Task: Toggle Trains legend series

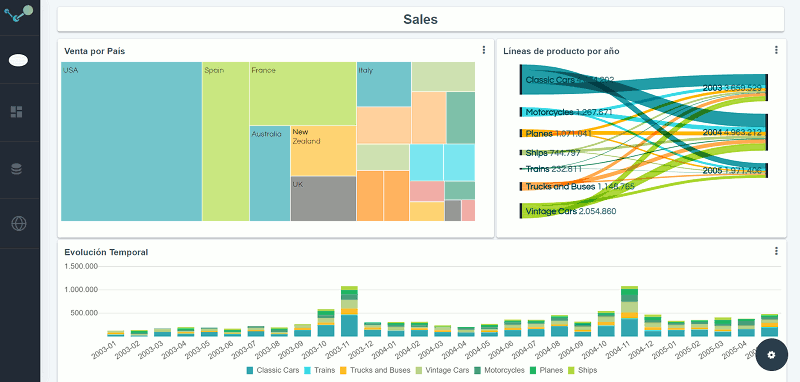Action: tap(319, 370)
